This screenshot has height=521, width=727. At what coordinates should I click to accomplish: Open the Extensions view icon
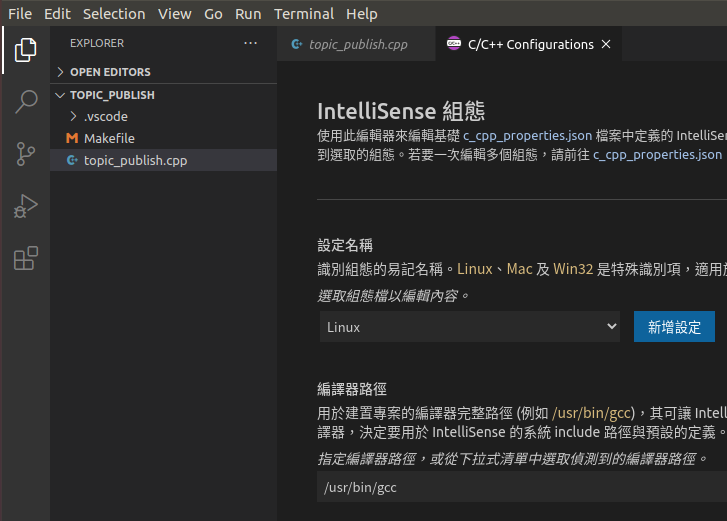tap(26, 258)
